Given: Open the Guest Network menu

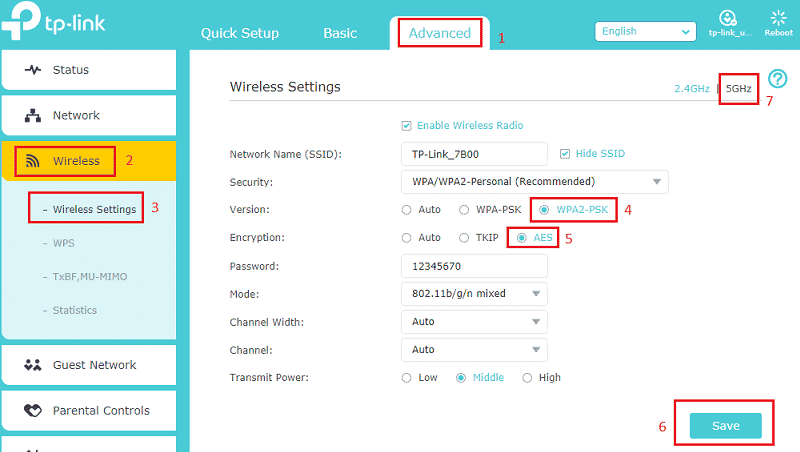Looking at the screenshot, I should pos(89,365).
